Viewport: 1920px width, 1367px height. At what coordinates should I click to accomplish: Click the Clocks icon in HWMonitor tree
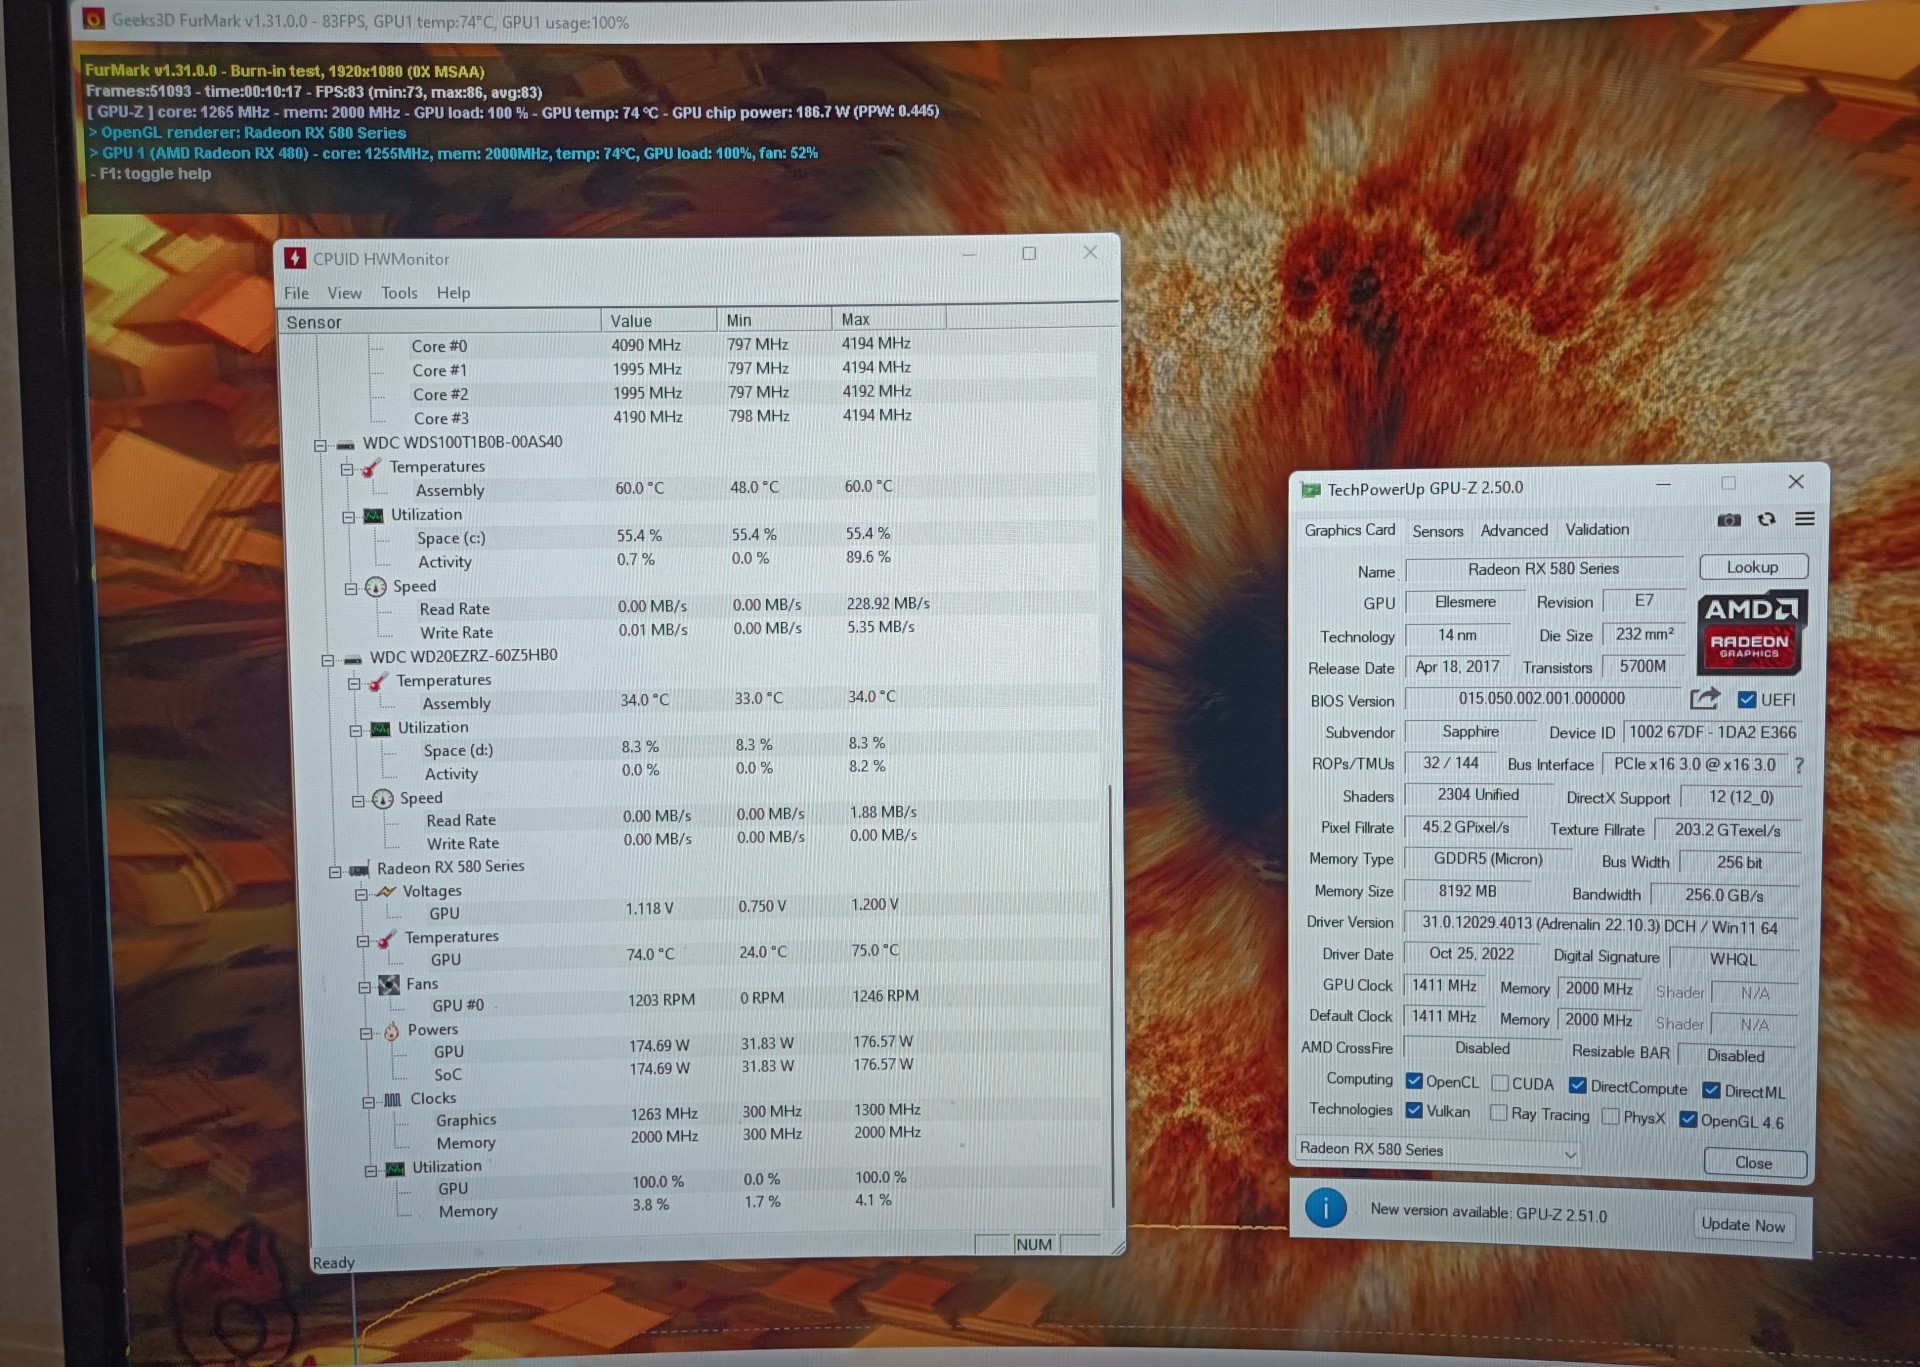coord(393,1100)
